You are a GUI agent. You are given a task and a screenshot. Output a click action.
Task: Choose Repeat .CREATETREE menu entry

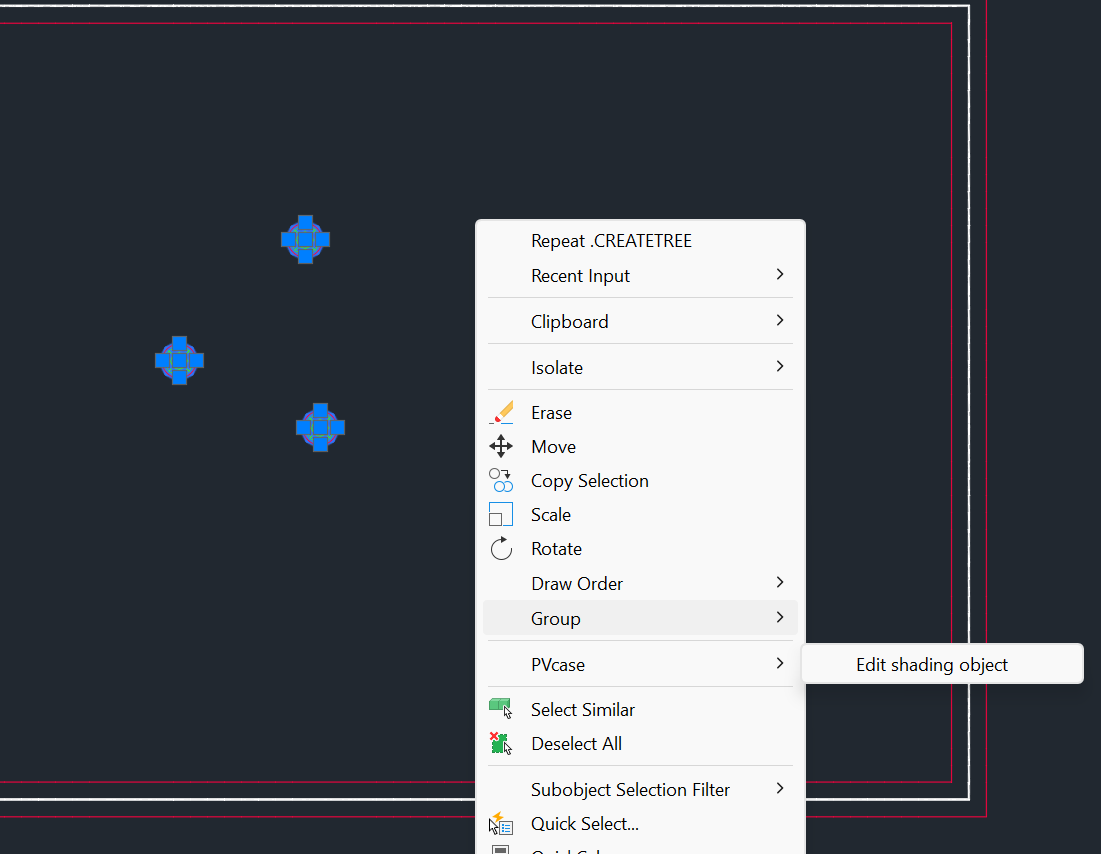(611, 241)
